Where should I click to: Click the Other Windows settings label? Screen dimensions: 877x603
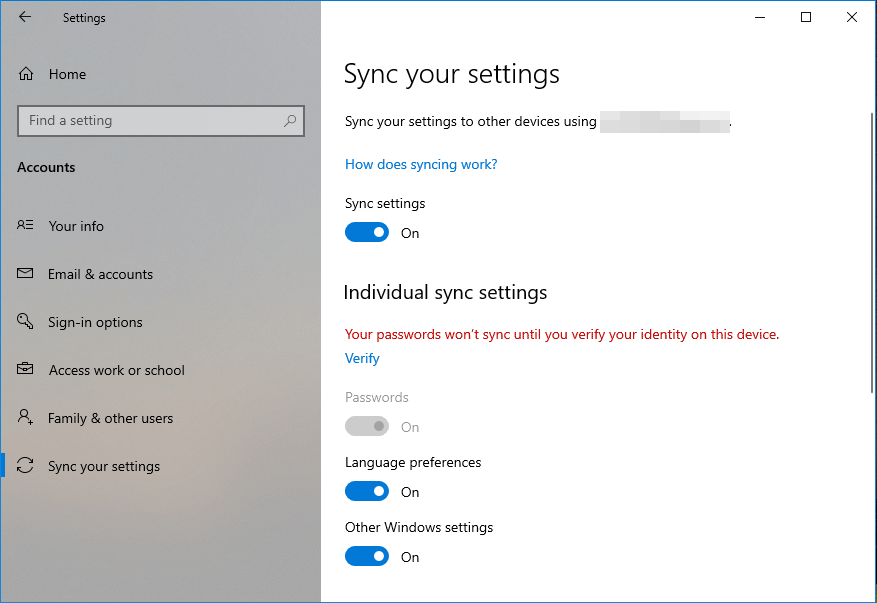(419, 527)
